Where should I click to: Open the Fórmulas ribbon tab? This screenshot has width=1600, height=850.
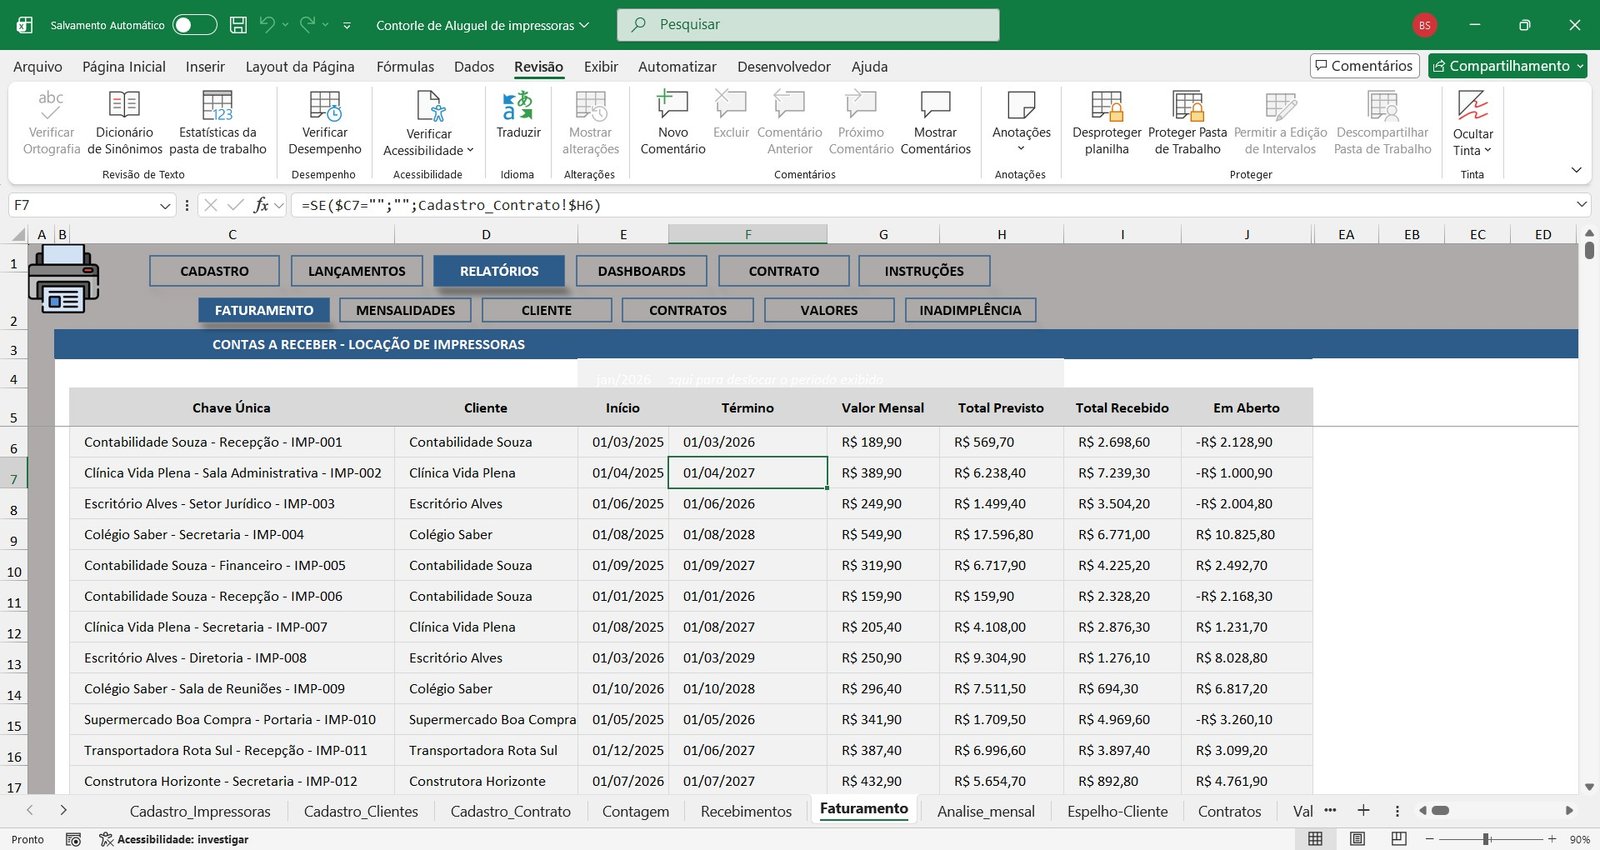tap(405, 67)
